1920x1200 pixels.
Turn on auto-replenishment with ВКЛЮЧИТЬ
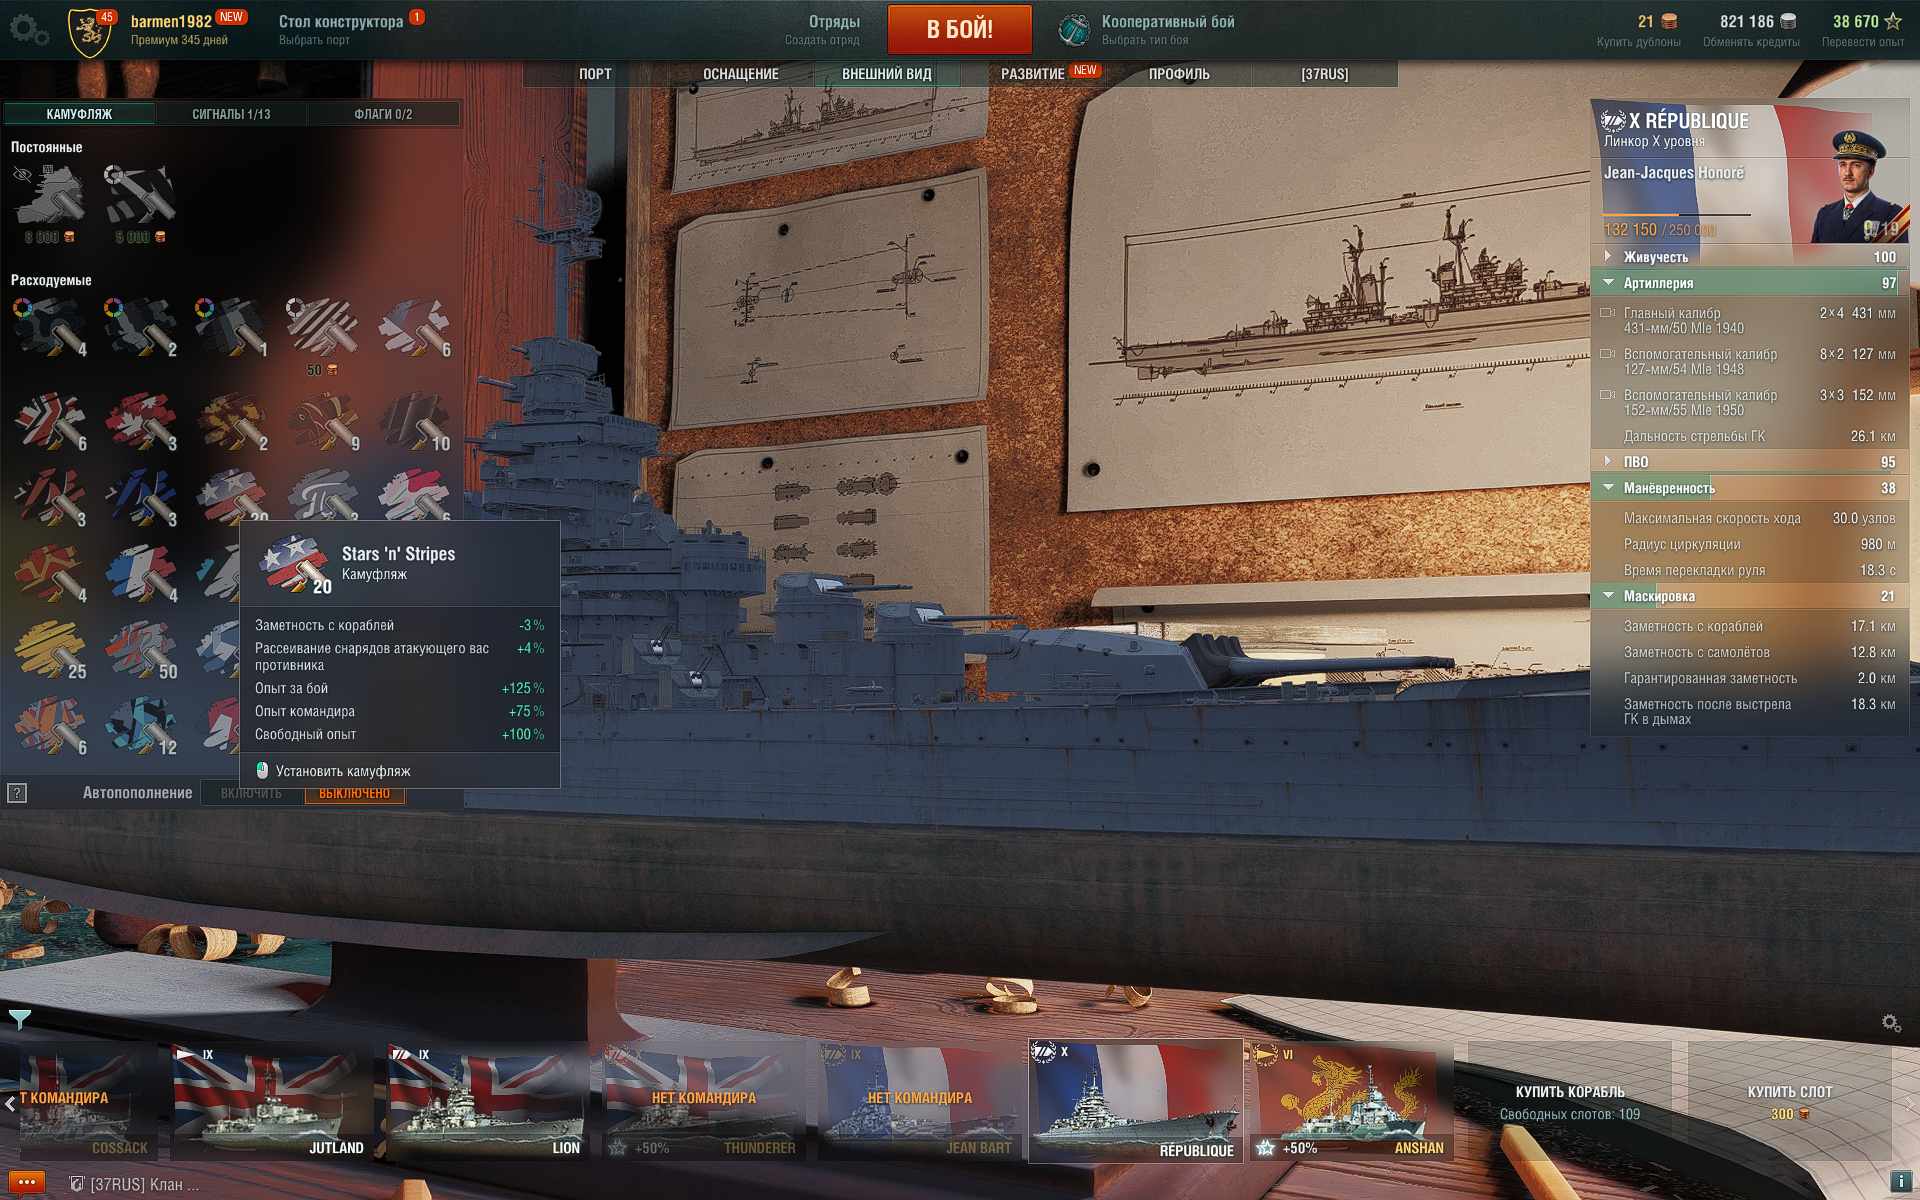251,793
